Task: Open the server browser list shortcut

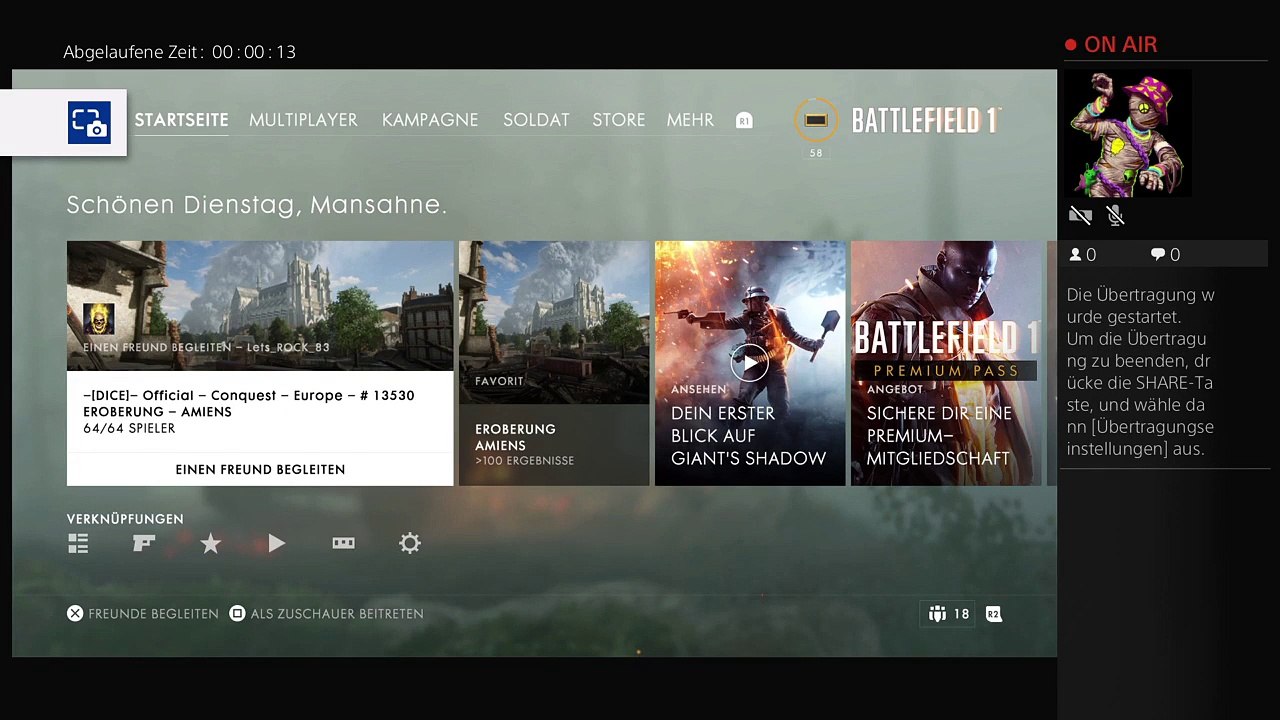Action: tap(78, 543)
